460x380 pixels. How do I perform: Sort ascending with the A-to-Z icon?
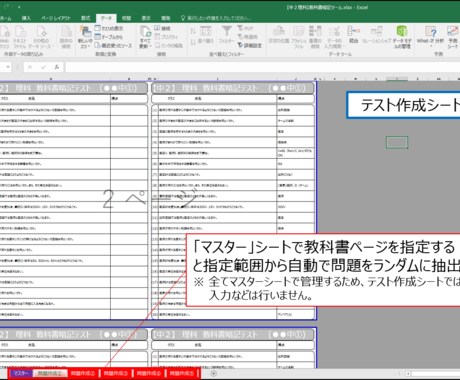[x=193, y=31]
